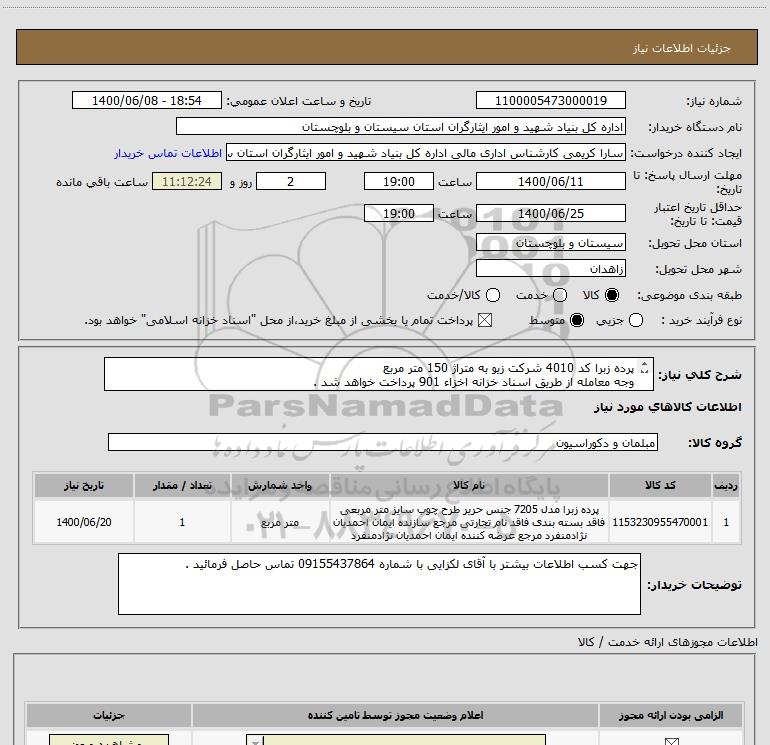
Task: Open the supplier license status dropdown
Action: click(x=396, y=740)
